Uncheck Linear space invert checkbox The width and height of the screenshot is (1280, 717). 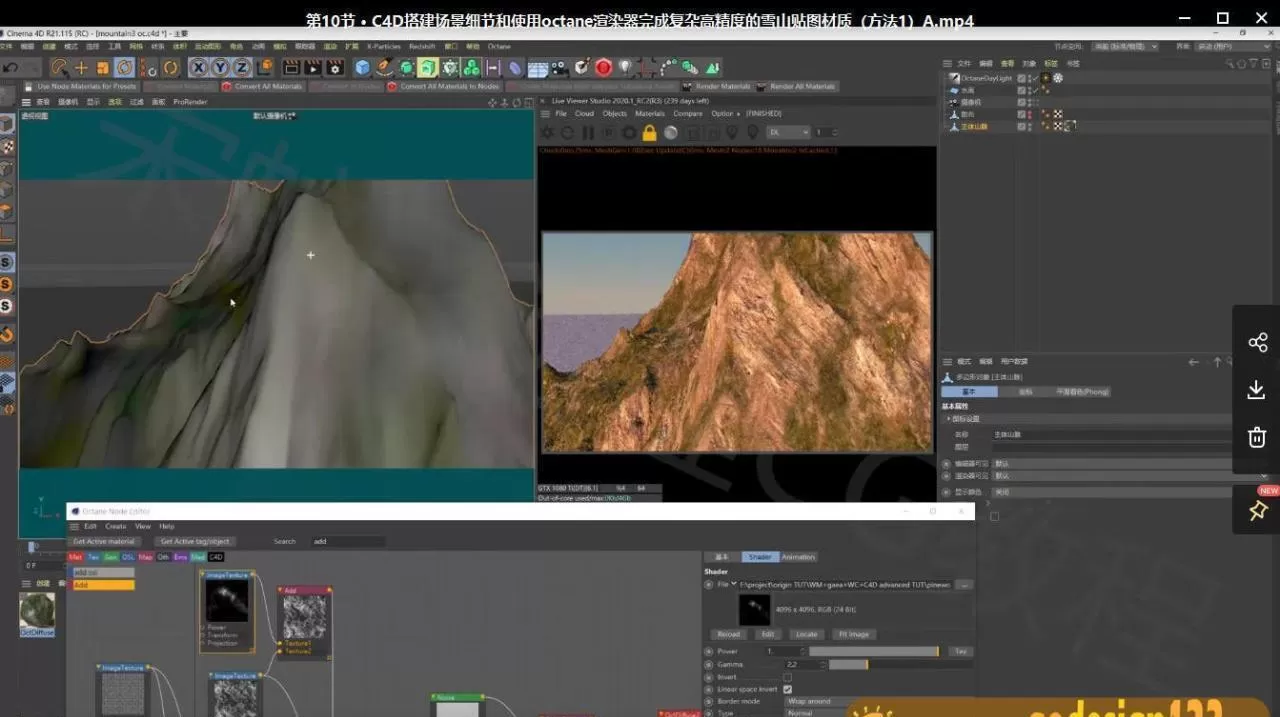click(x=787, y=689)
